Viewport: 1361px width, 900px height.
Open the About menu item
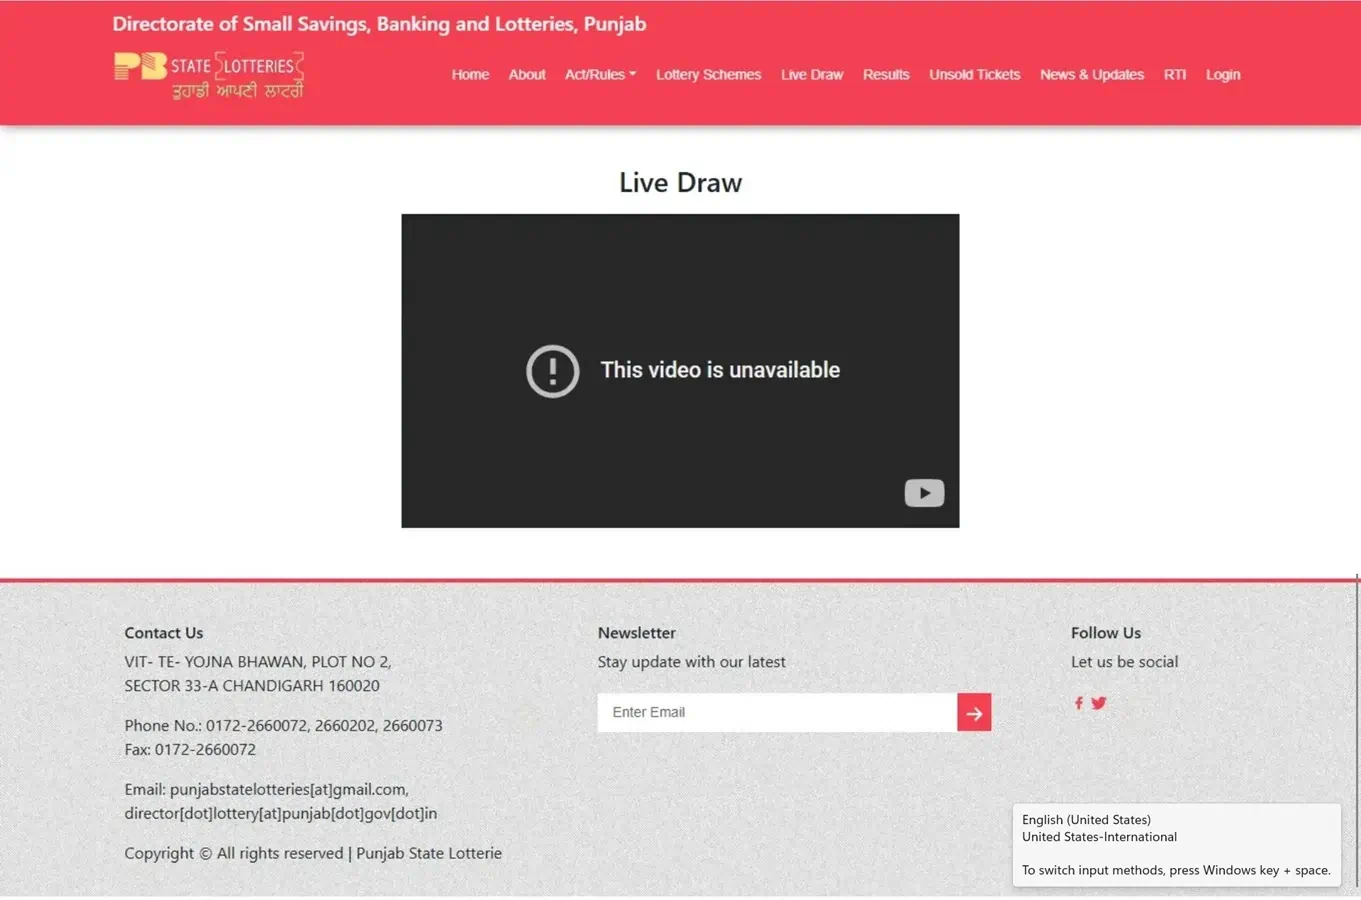[x=527, y=75]
